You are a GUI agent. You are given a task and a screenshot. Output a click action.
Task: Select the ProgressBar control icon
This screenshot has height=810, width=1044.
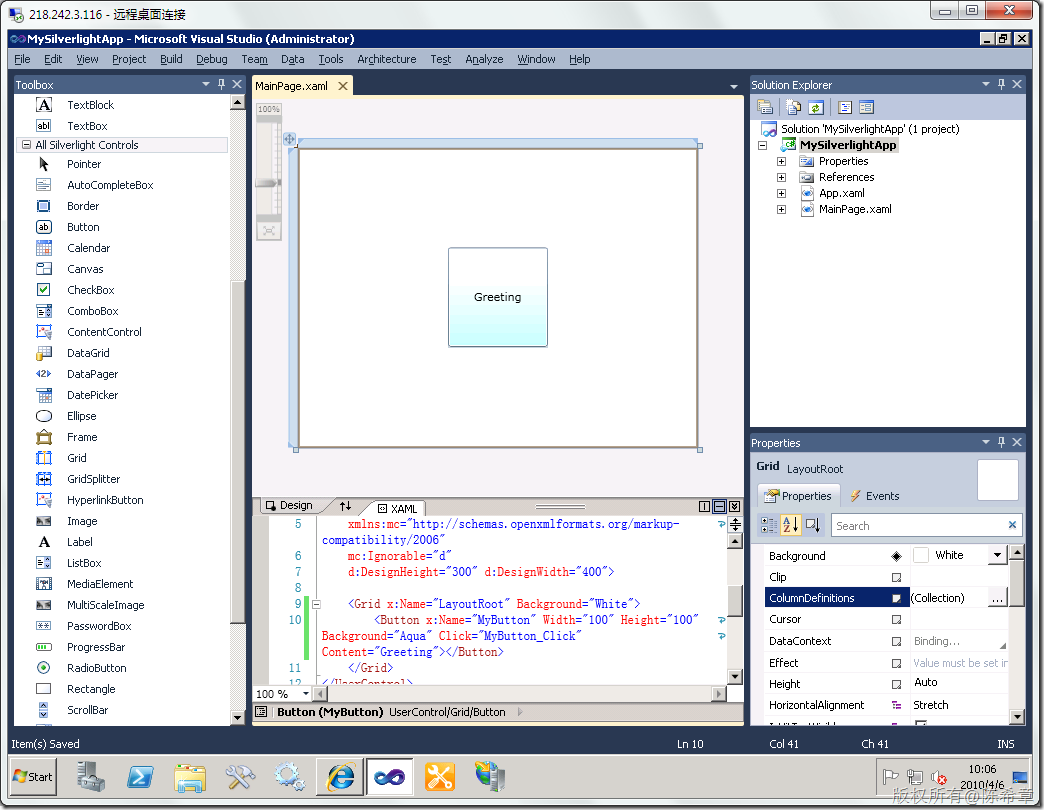point(44,647)
